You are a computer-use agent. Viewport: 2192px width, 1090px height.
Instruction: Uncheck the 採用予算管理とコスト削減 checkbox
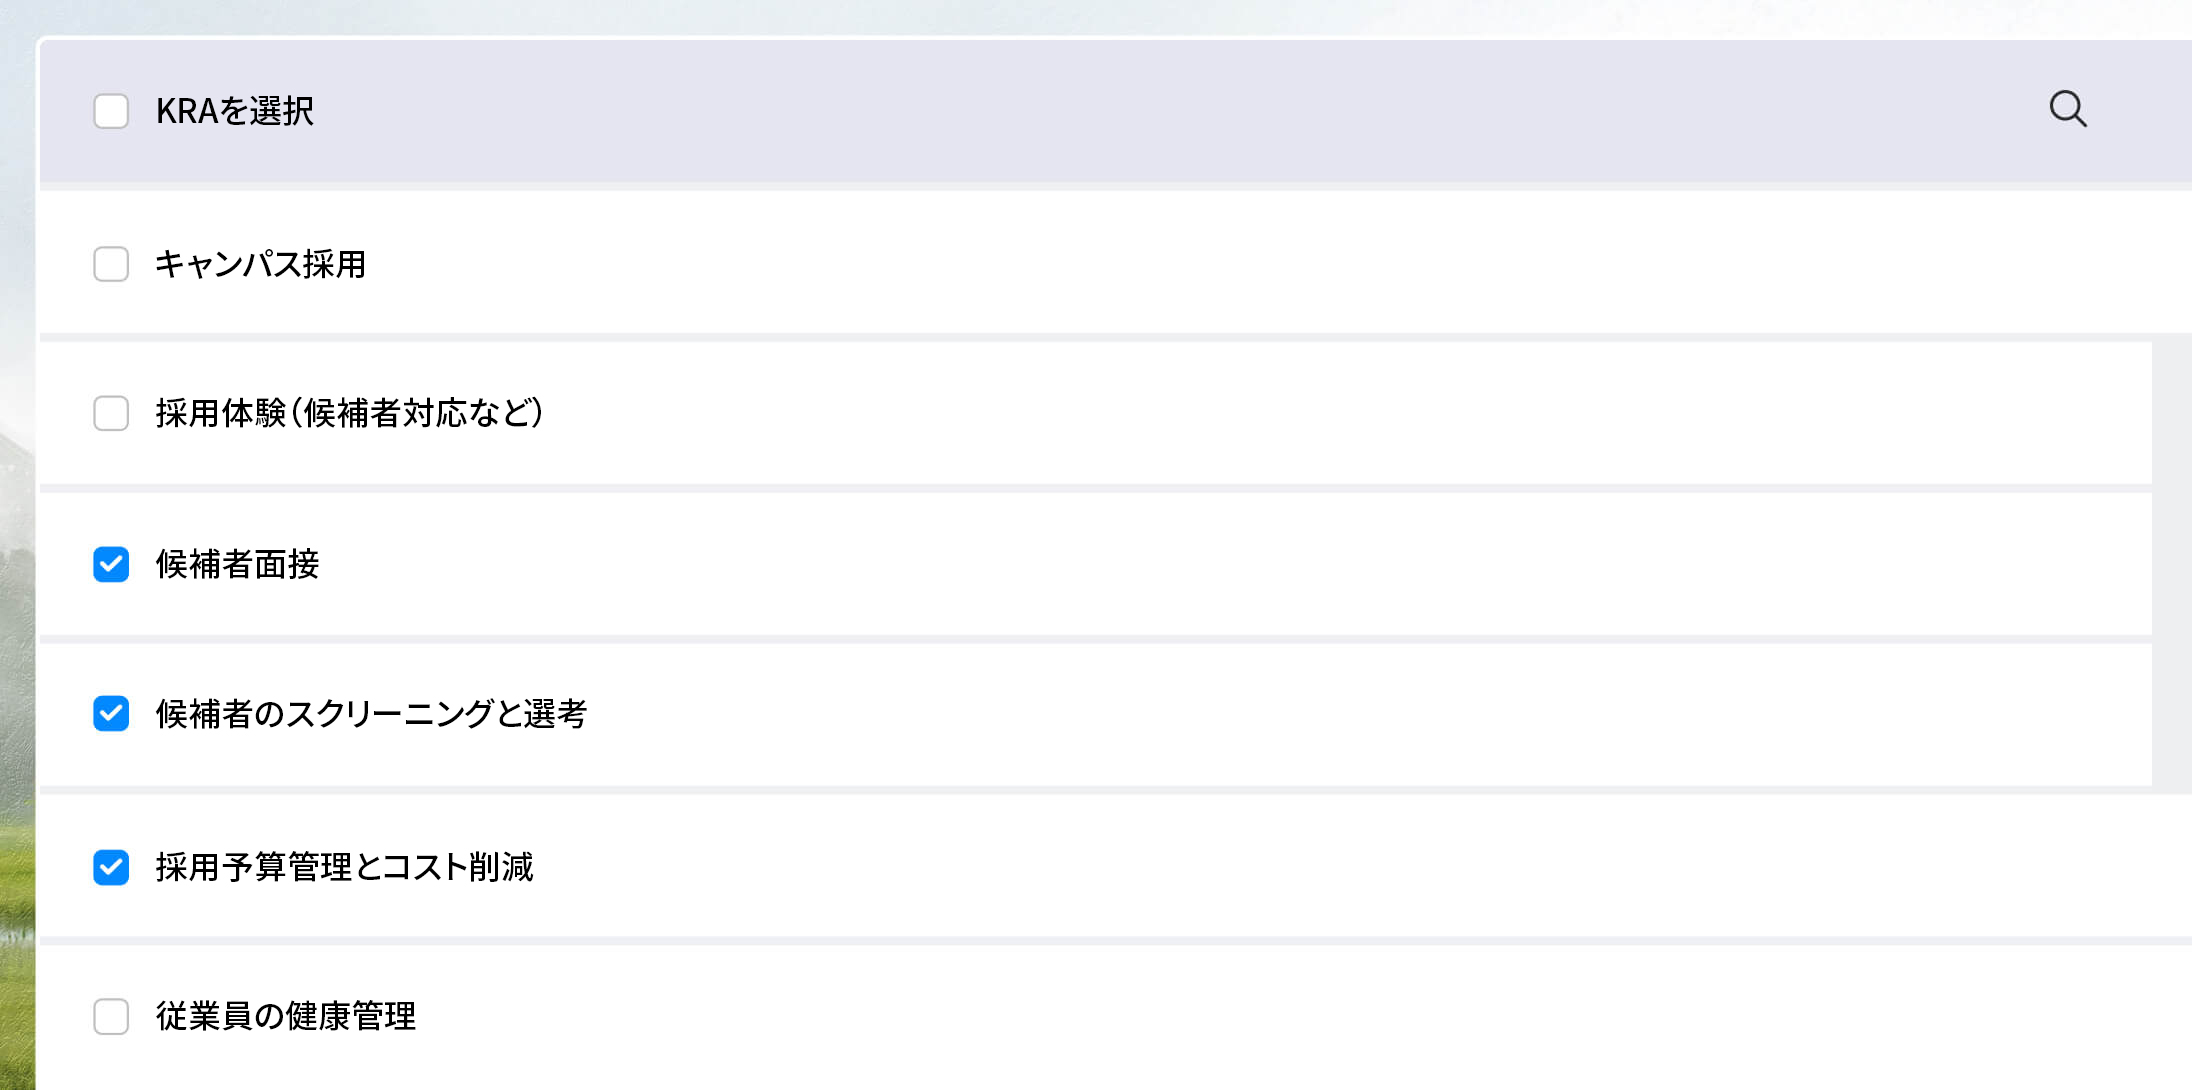coord(111,867)
